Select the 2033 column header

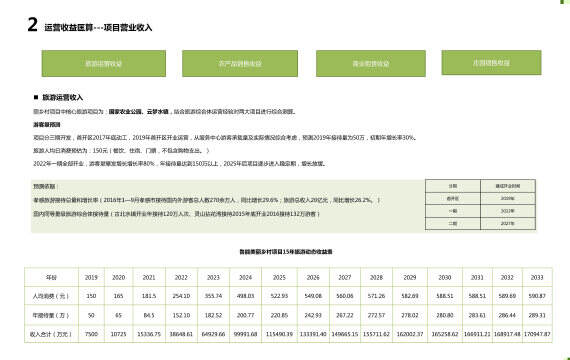click(537, 277)
